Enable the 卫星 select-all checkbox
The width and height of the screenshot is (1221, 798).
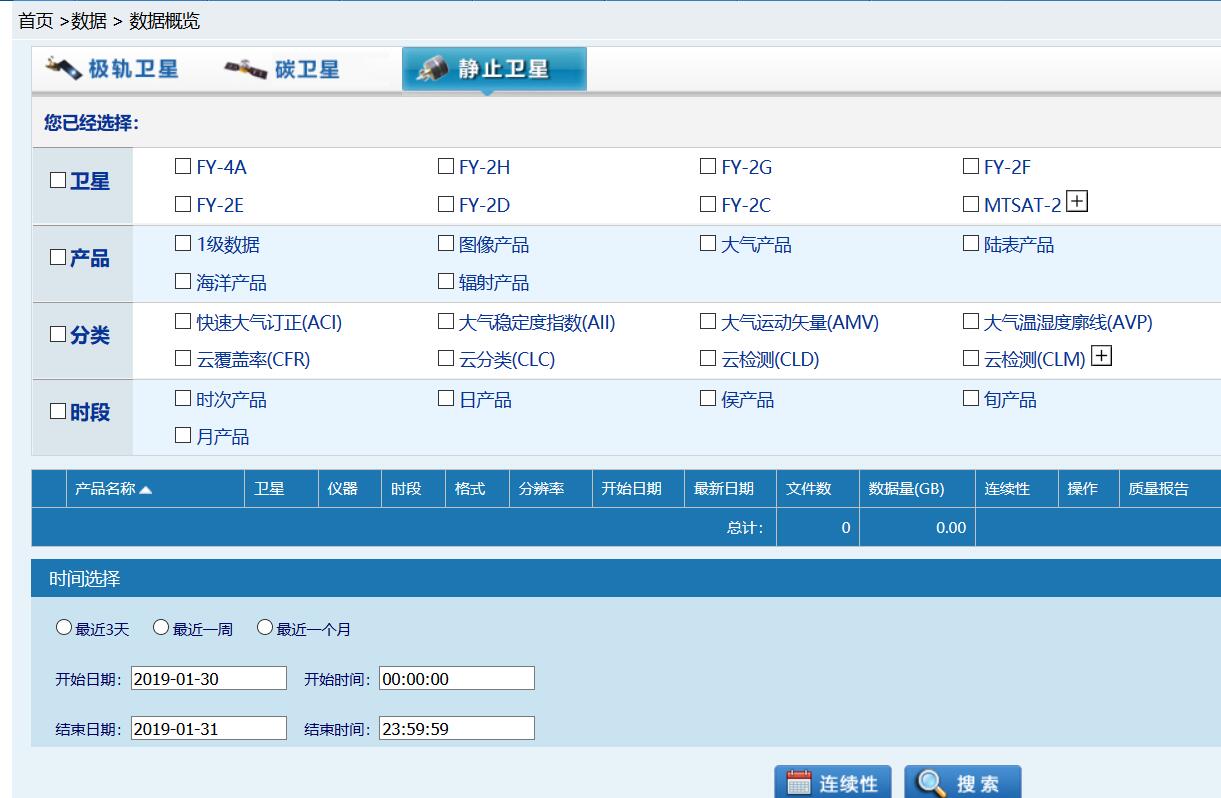(57, 180)
